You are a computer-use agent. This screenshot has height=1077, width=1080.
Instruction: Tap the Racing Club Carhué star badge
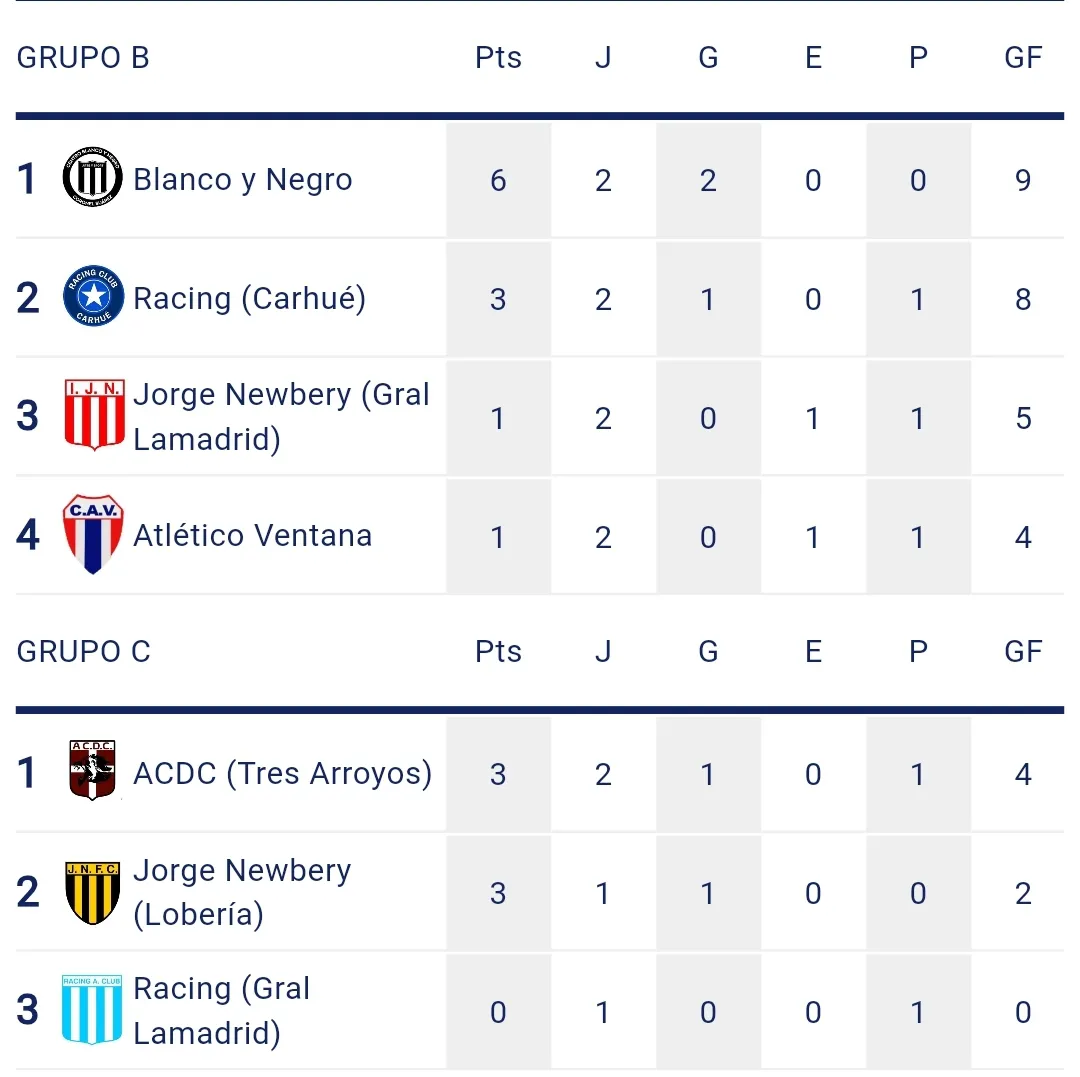point(93,297)
